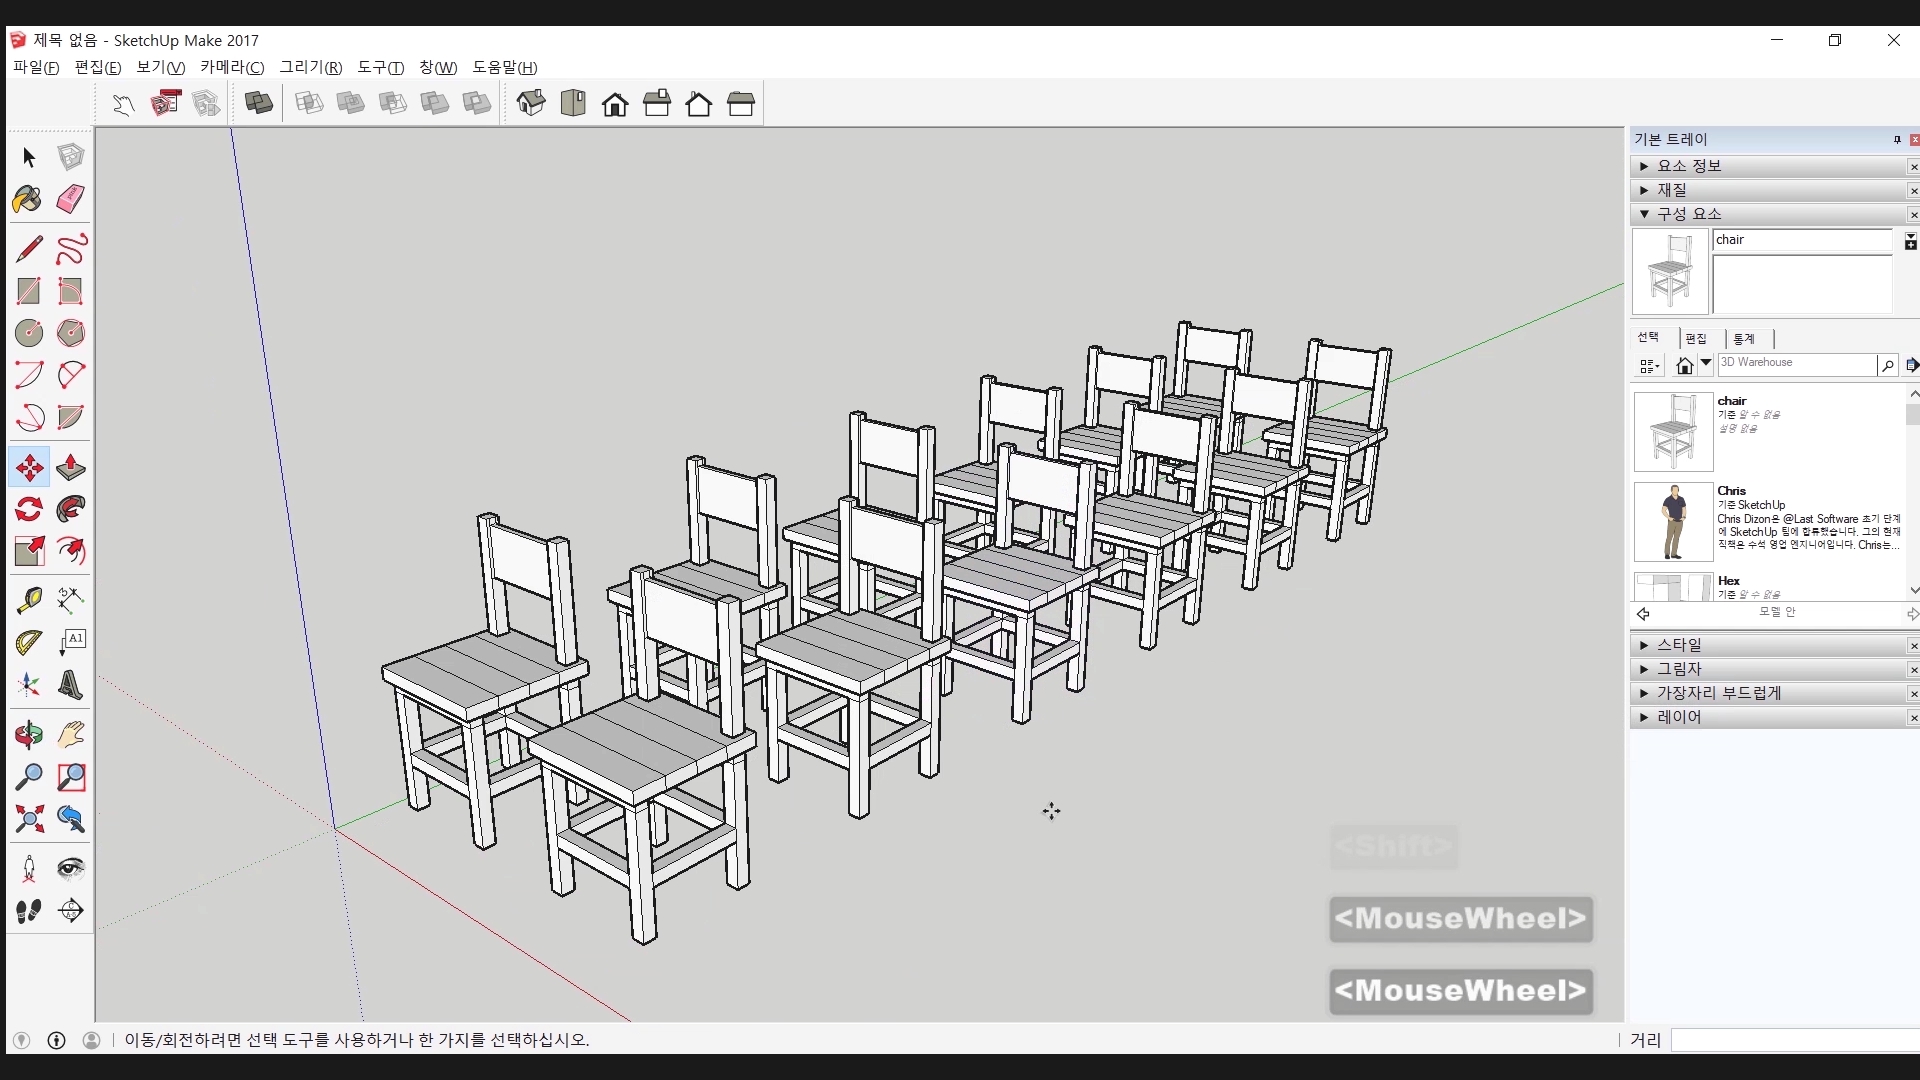Switch to the 편집 tab in components

tap(1696, 338)
